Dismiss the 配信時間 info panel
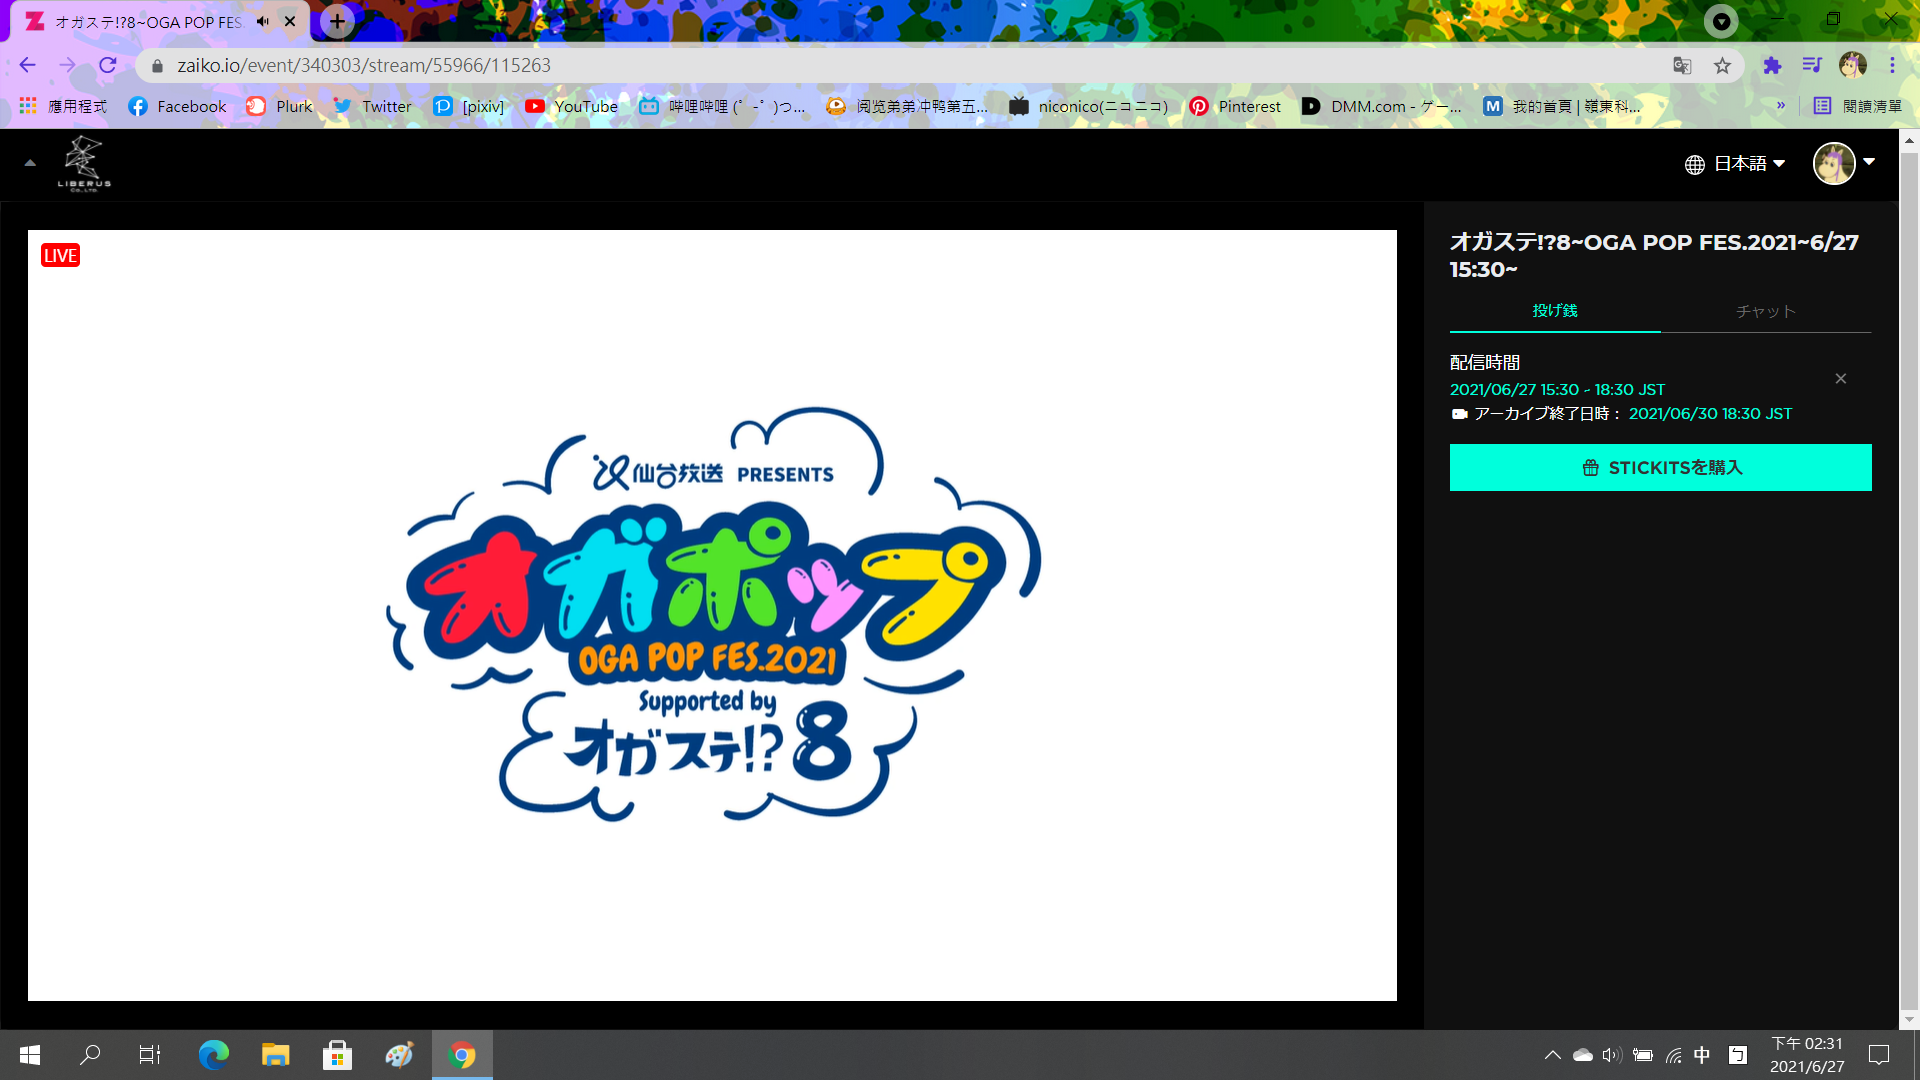 (1841, 378)
